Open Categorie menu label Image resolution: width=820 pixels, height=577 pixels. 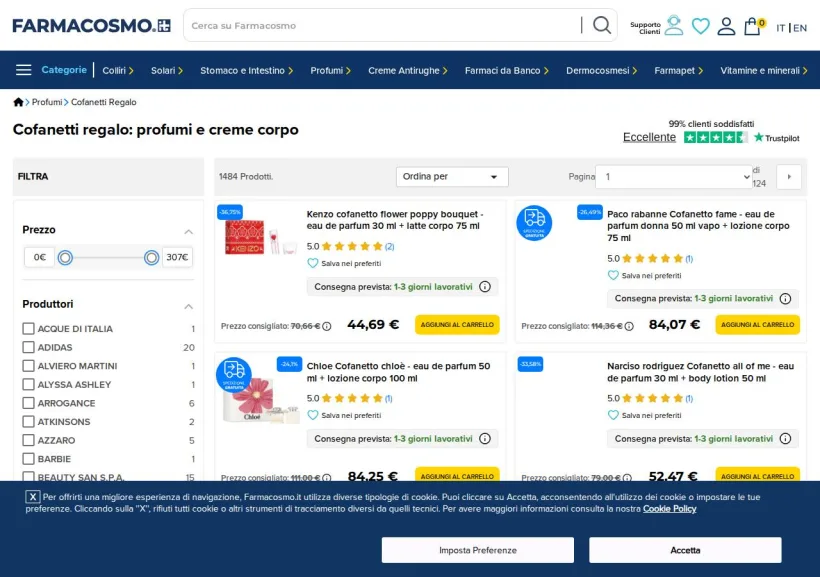tap(64, 70)
